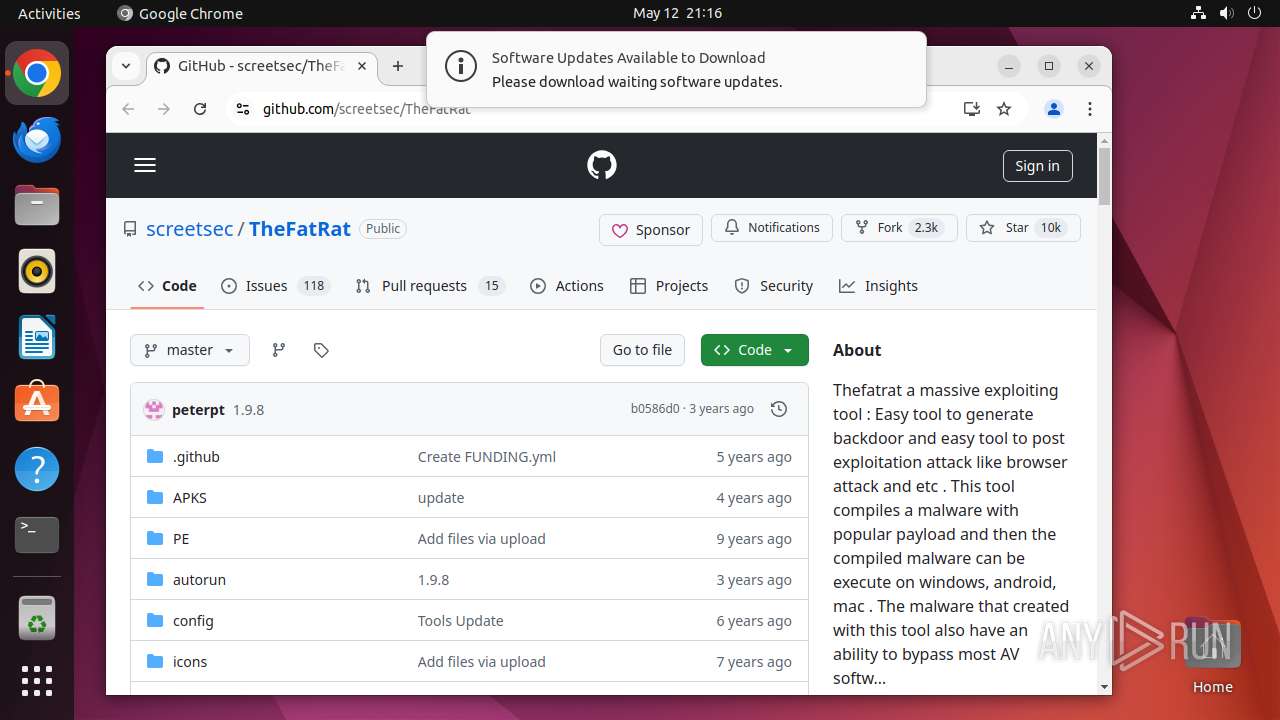
Task: Open the Code tab
Action: 167,286
